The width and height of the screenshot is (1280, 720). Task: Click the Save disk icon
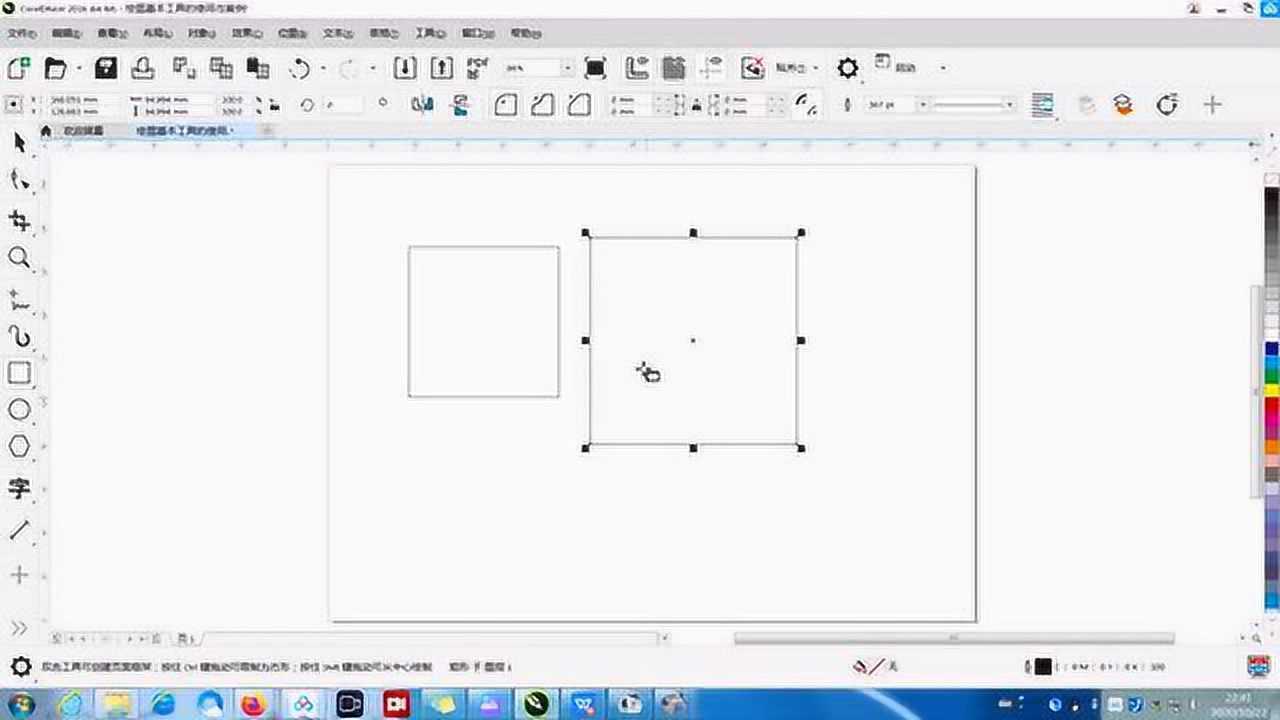(x=106, y=68)
